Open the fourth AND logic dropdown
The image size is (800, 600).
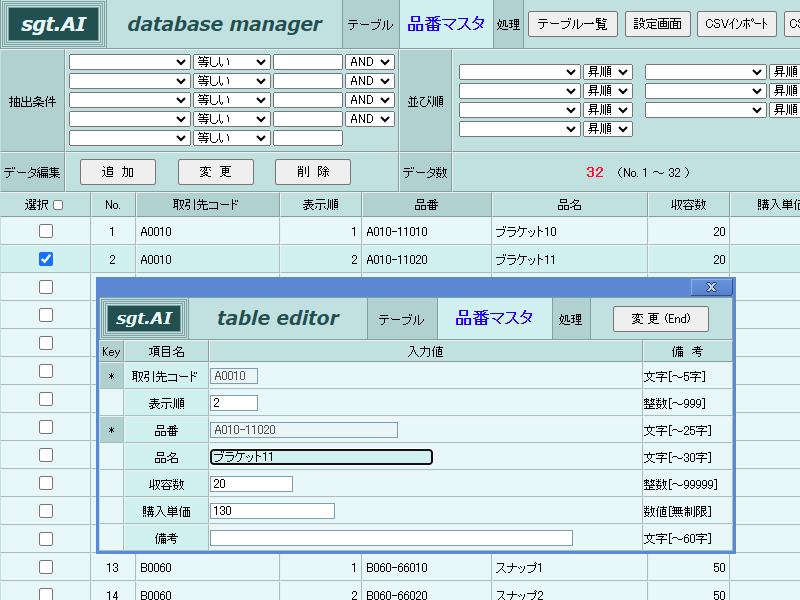[370, 119]
